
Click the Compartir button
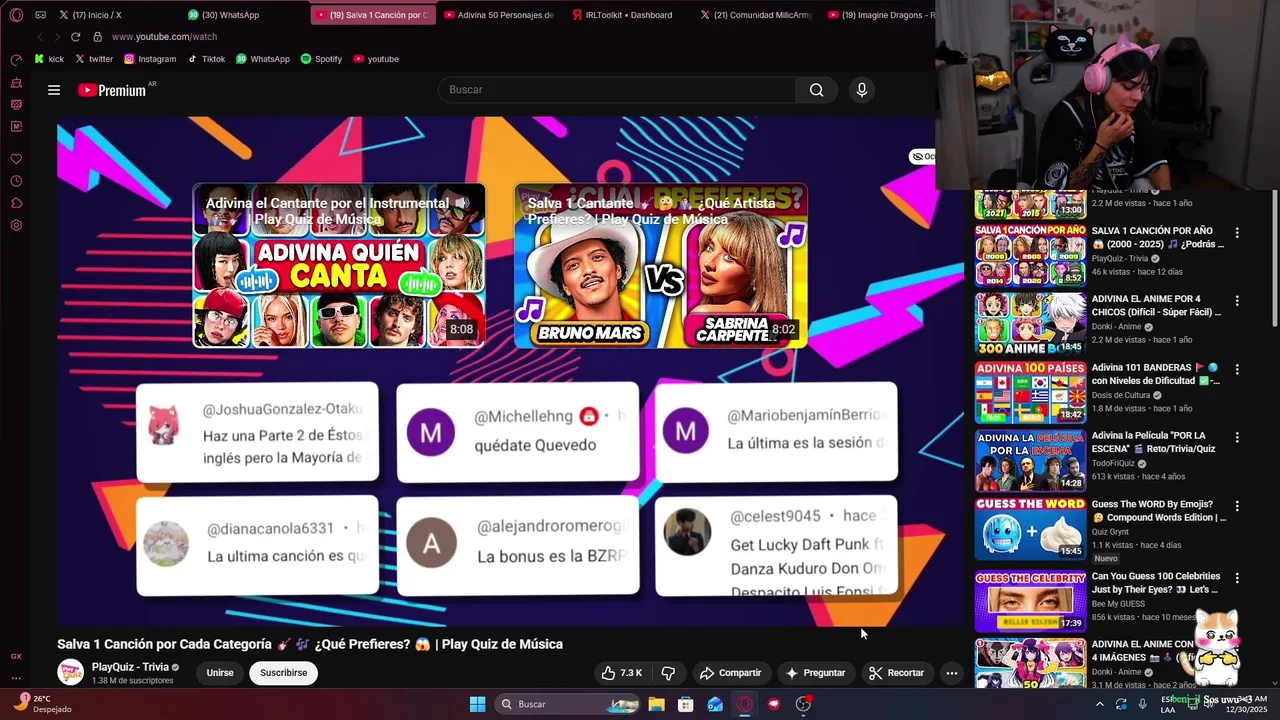(730, 673)
